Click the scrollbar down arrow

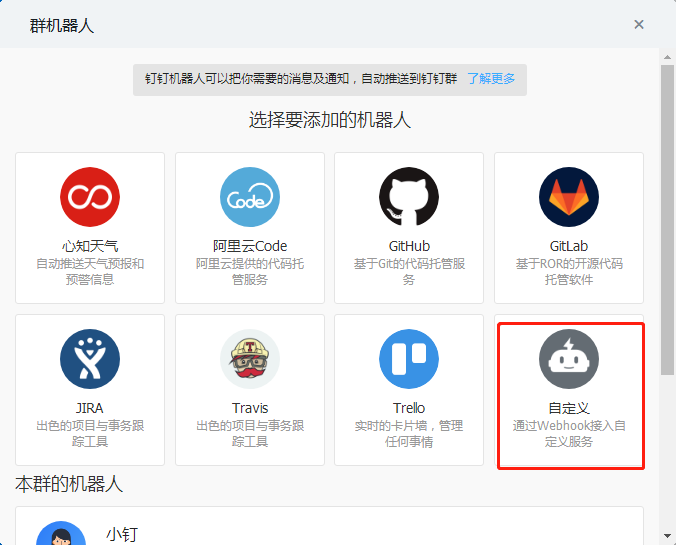pyautogui.click(x=667, y=536)
